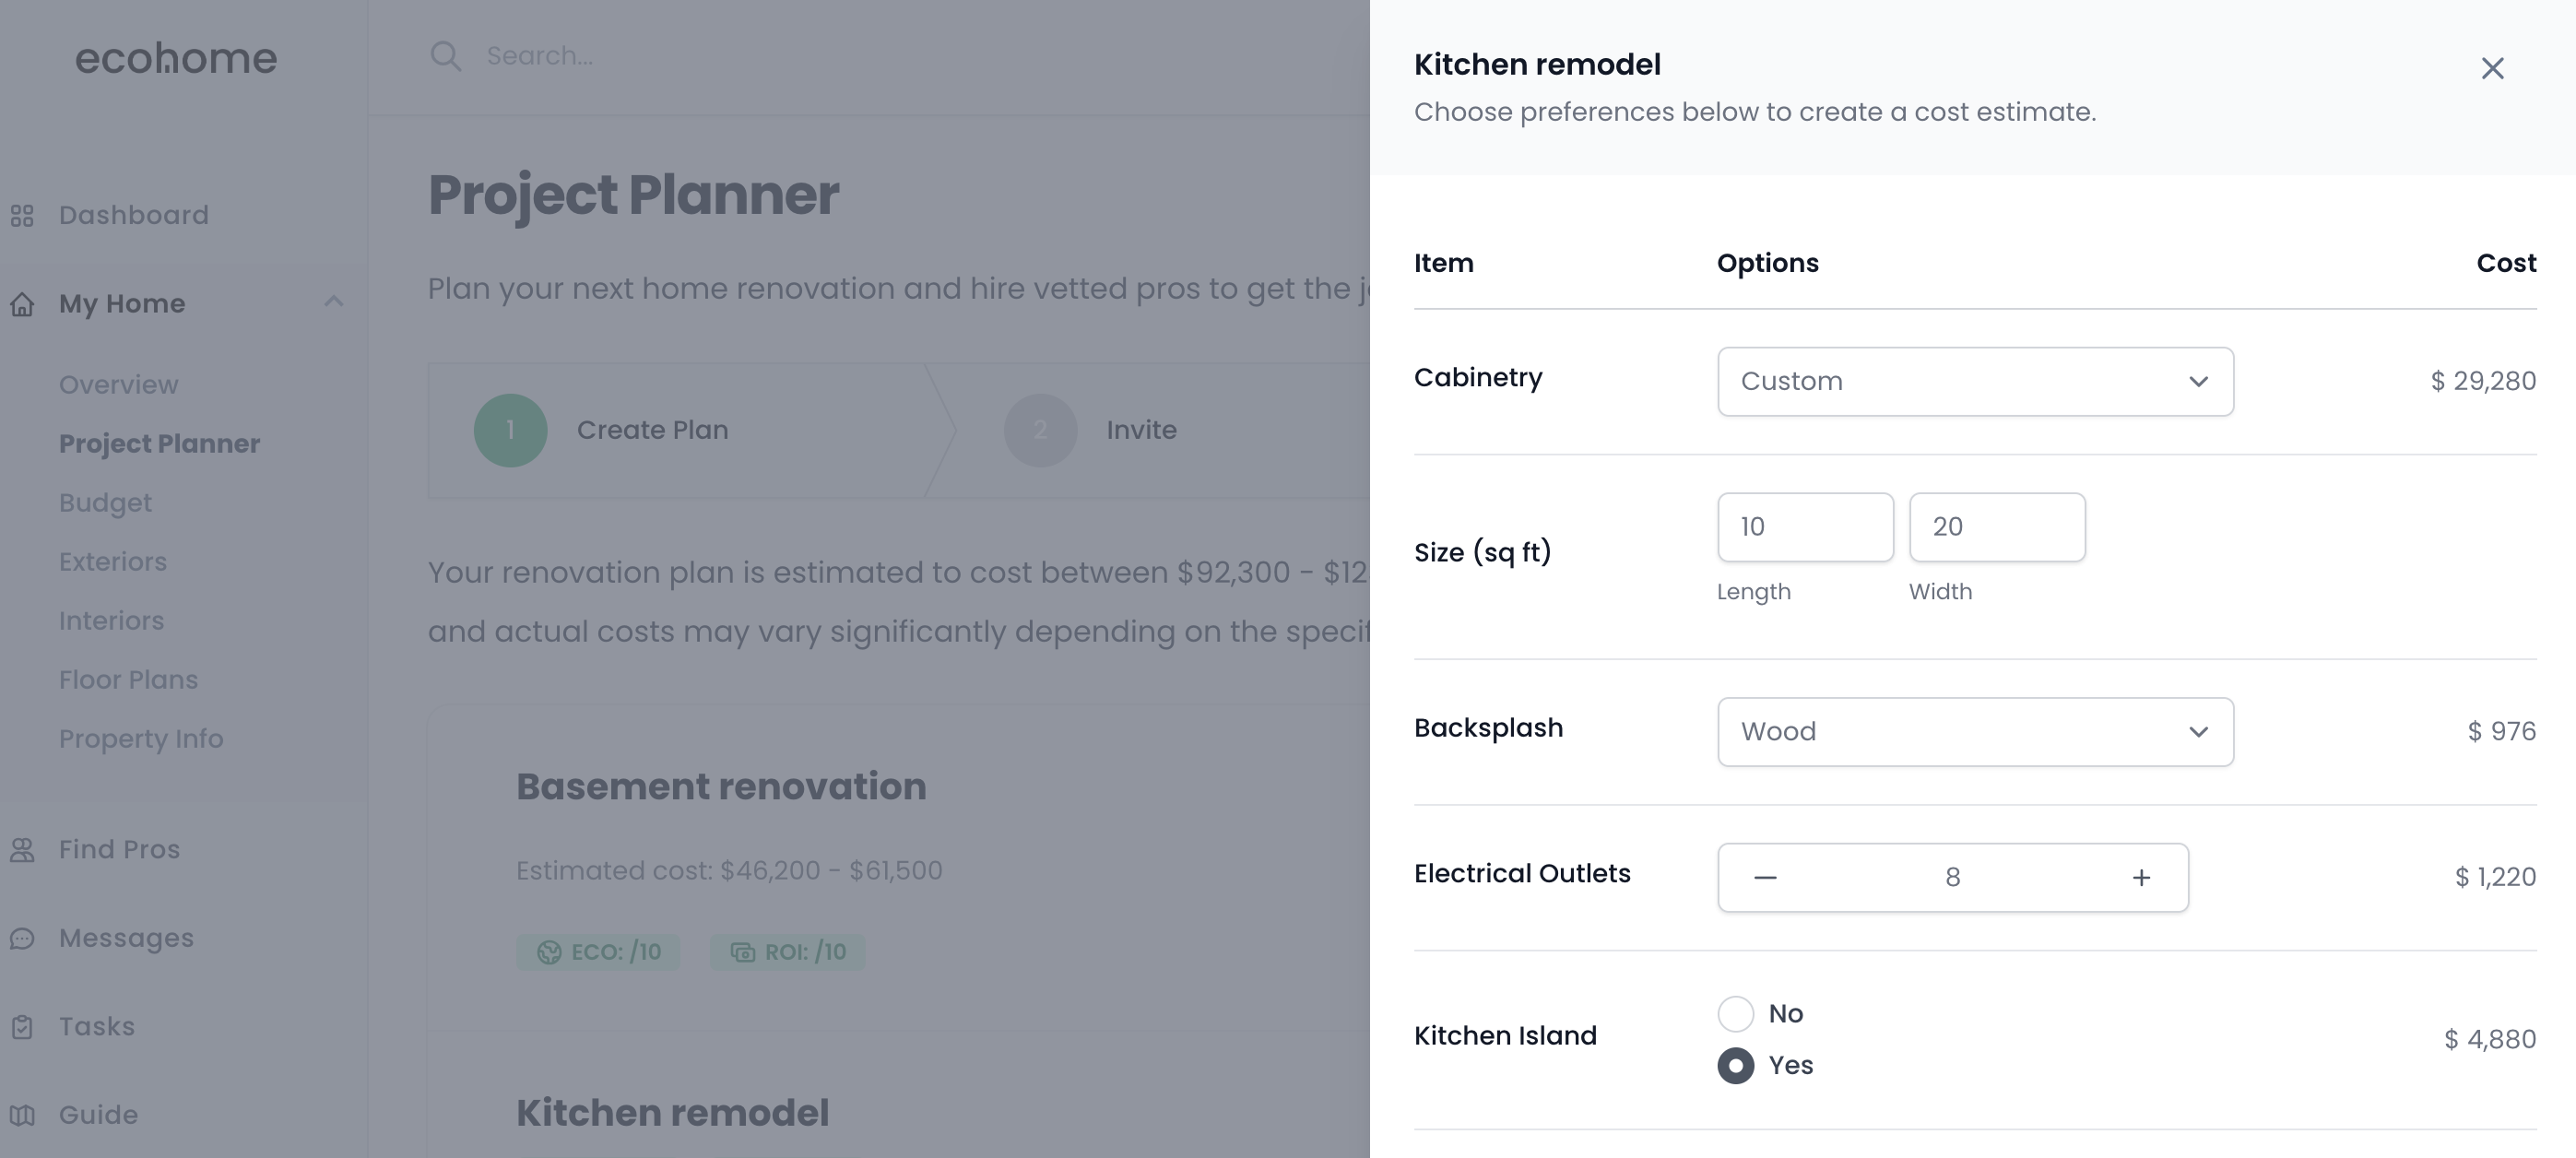Open the Guide book icon
This screenshot has height=1158, width=2576.
23,1114
